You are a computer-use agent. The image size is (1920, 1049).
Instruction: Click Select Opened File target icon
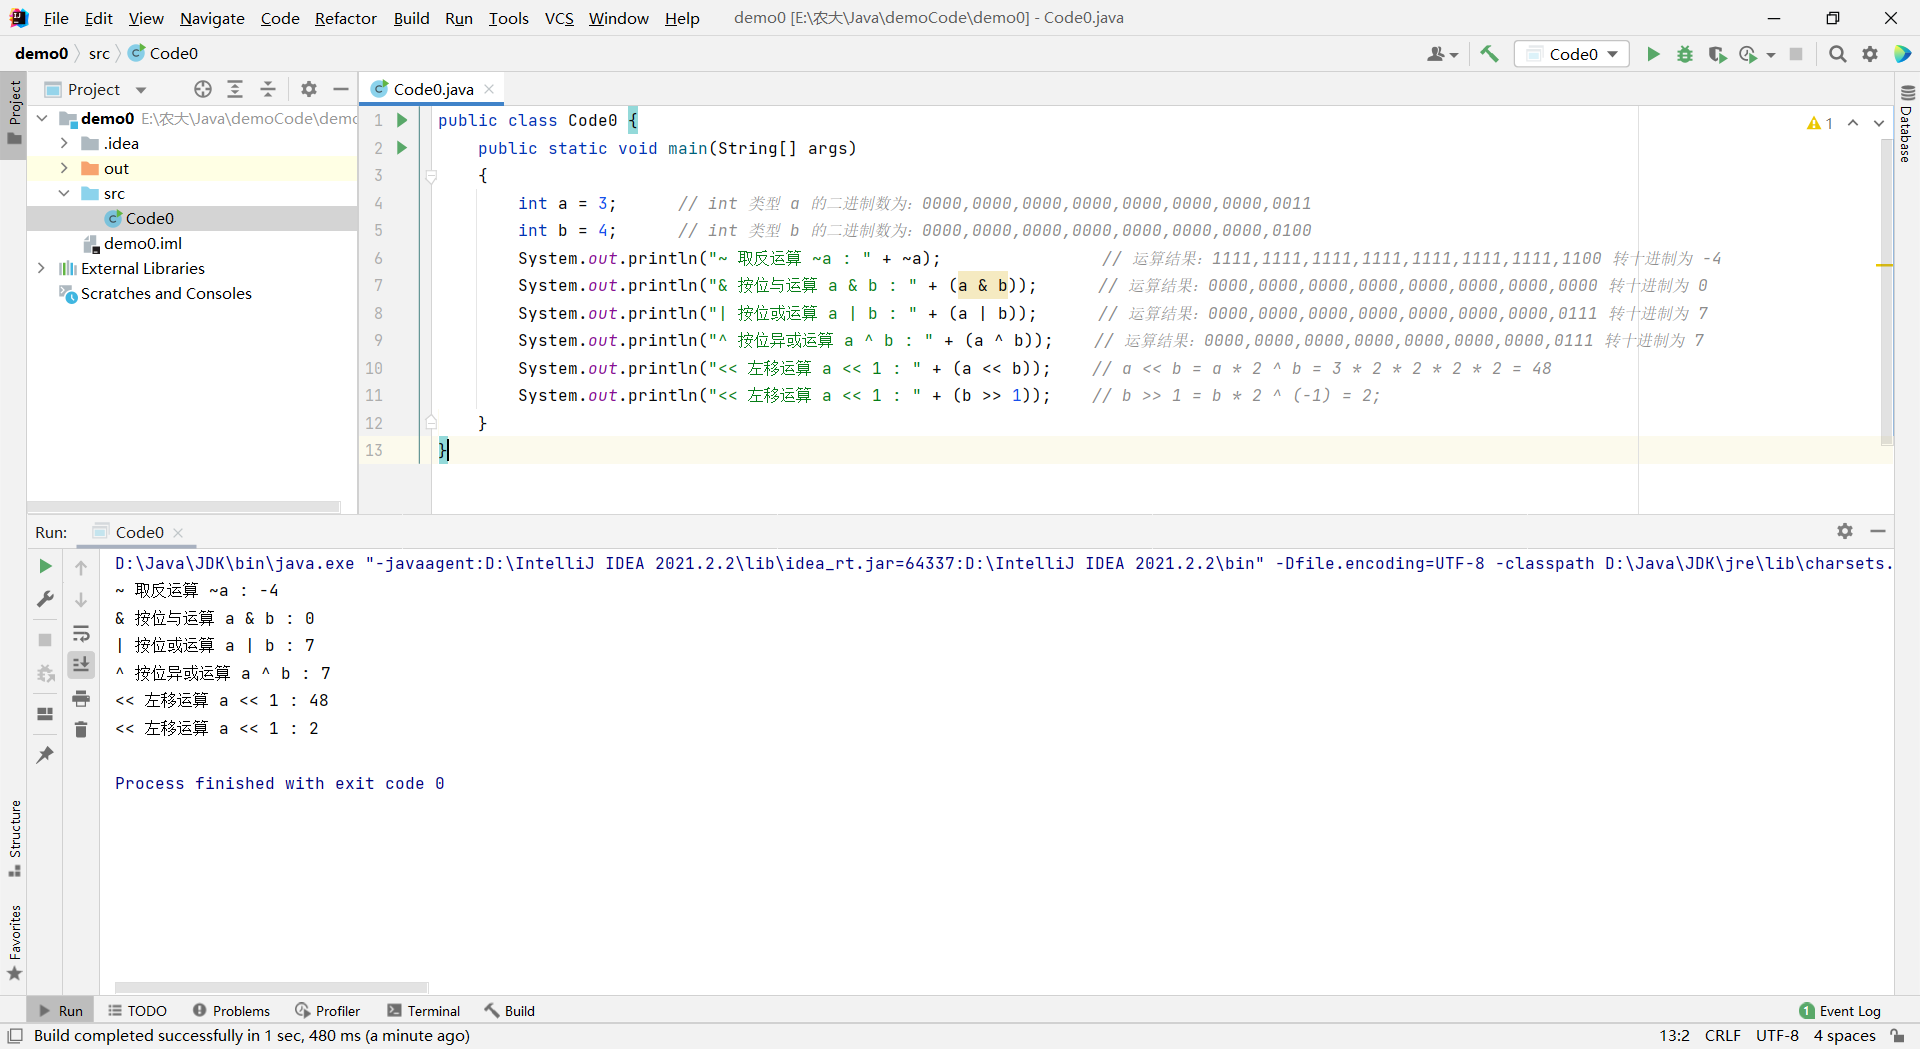point(203,89)
